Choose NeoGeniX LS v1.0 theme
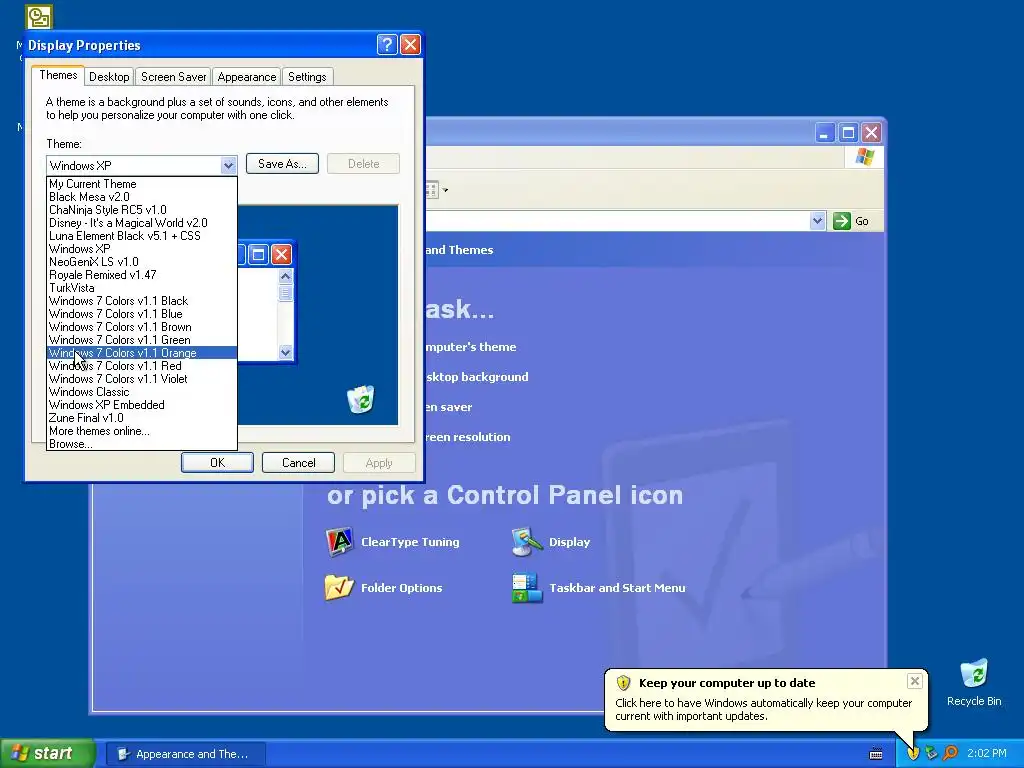Screen dimensions: 1024x768 142,262
